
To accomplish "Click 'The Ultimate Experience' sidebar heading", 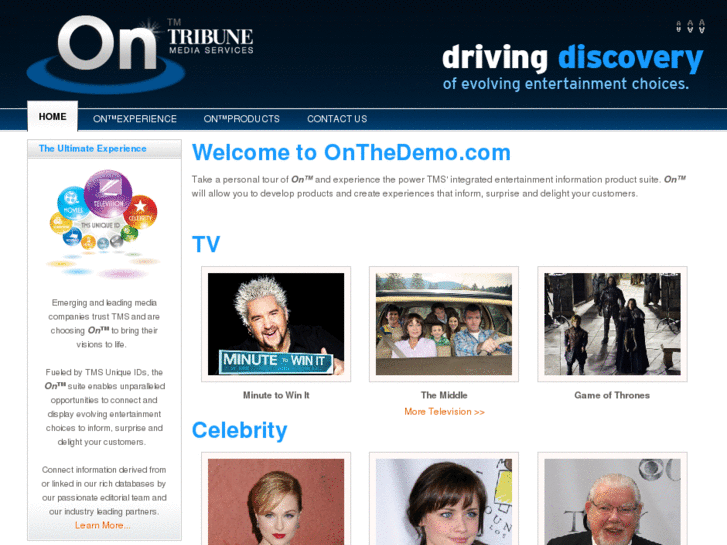I will [x=93, y=148].
